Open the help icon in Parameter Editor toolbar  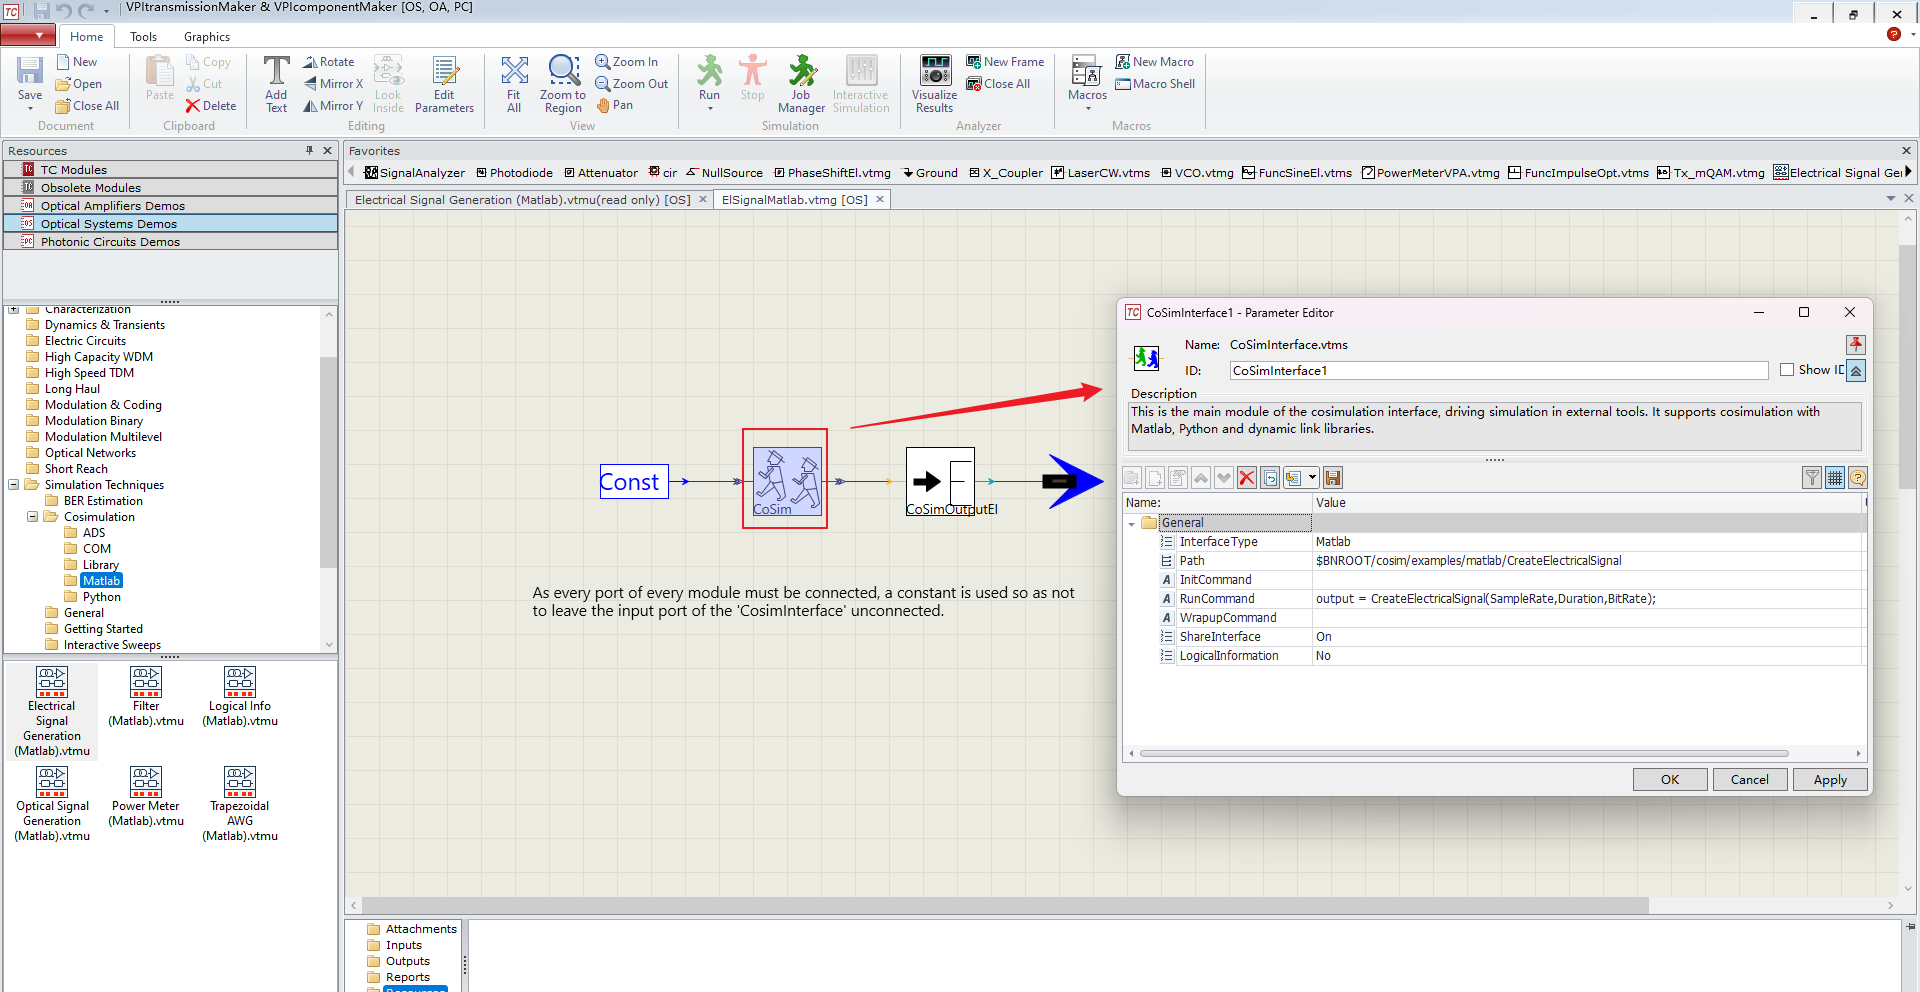coord(1858,478)
